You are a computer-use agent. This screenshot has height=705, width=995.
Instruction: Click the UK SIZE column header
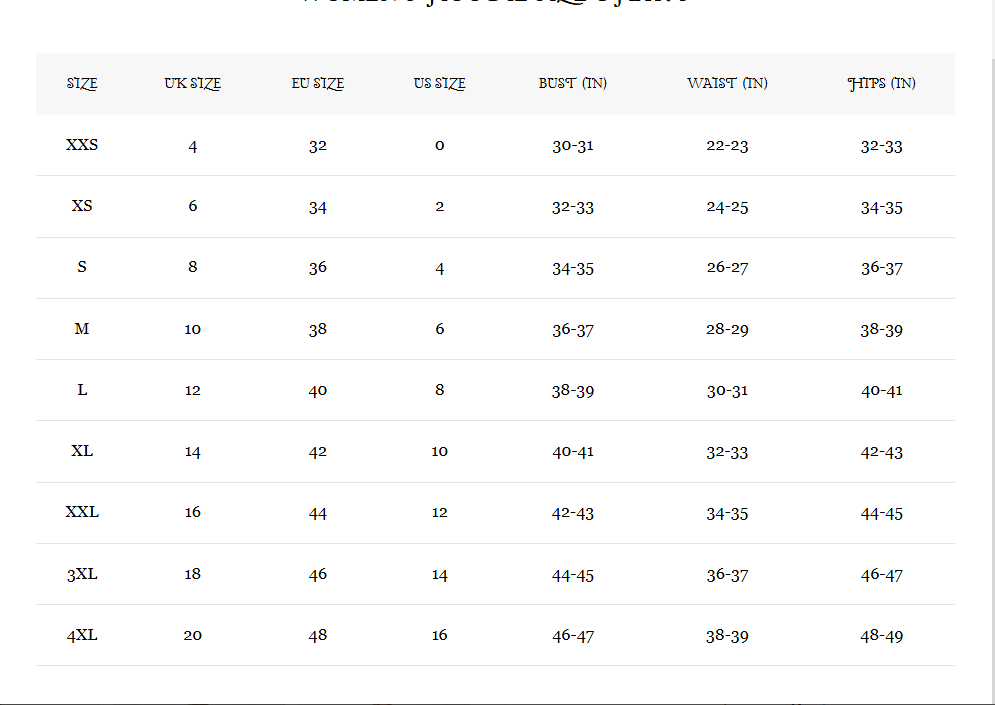click(x=192, y=84)
